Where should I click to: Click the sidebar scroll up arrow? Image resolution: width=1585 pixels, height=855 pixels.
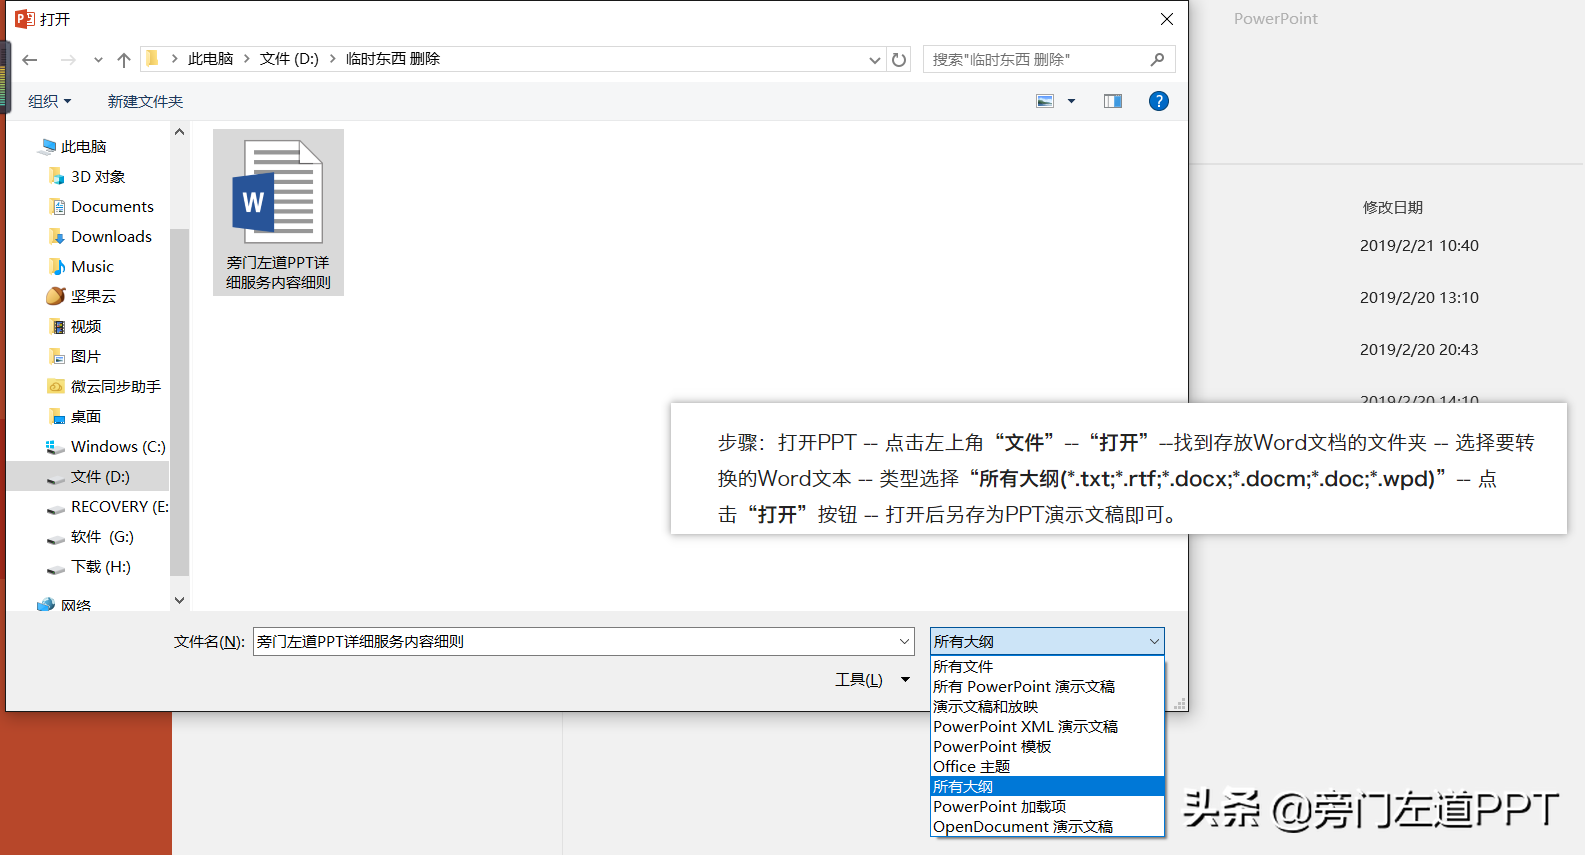(x=180, y=132)
